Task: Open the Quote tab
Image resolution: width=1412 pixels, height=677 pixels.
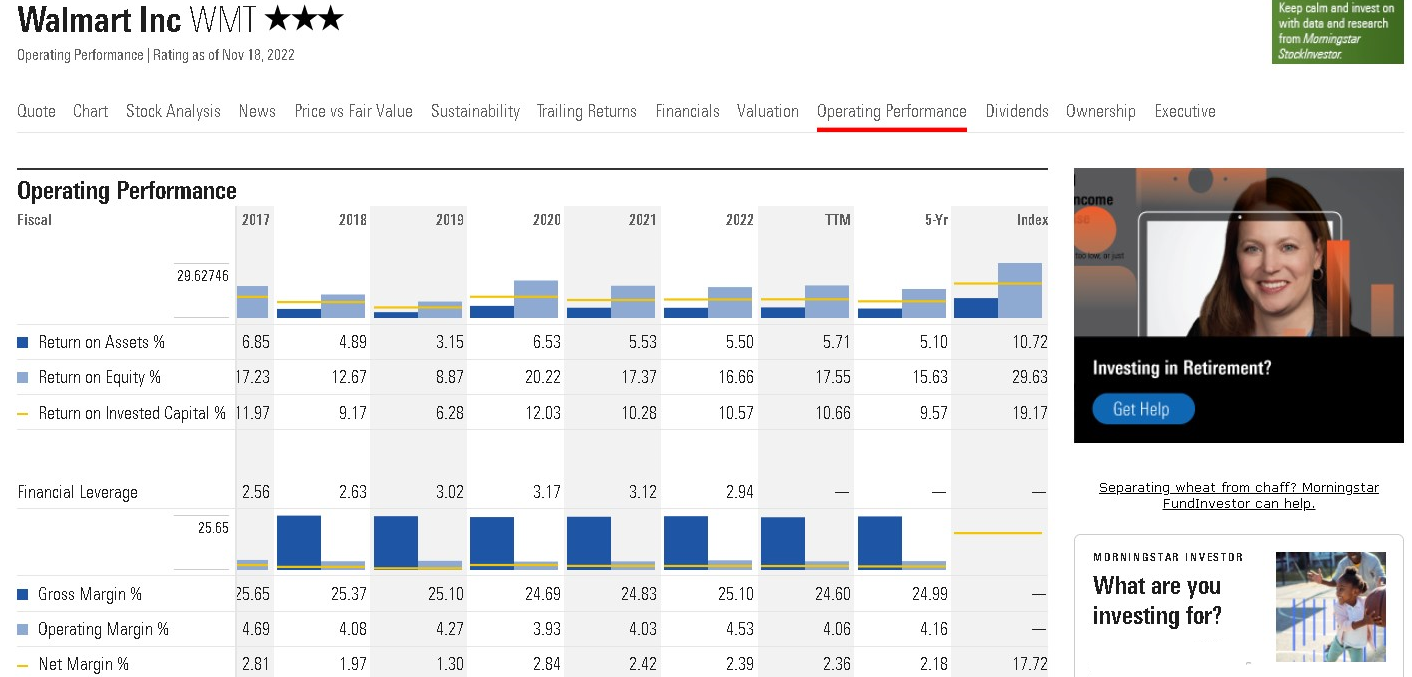Action: point(36,111)
